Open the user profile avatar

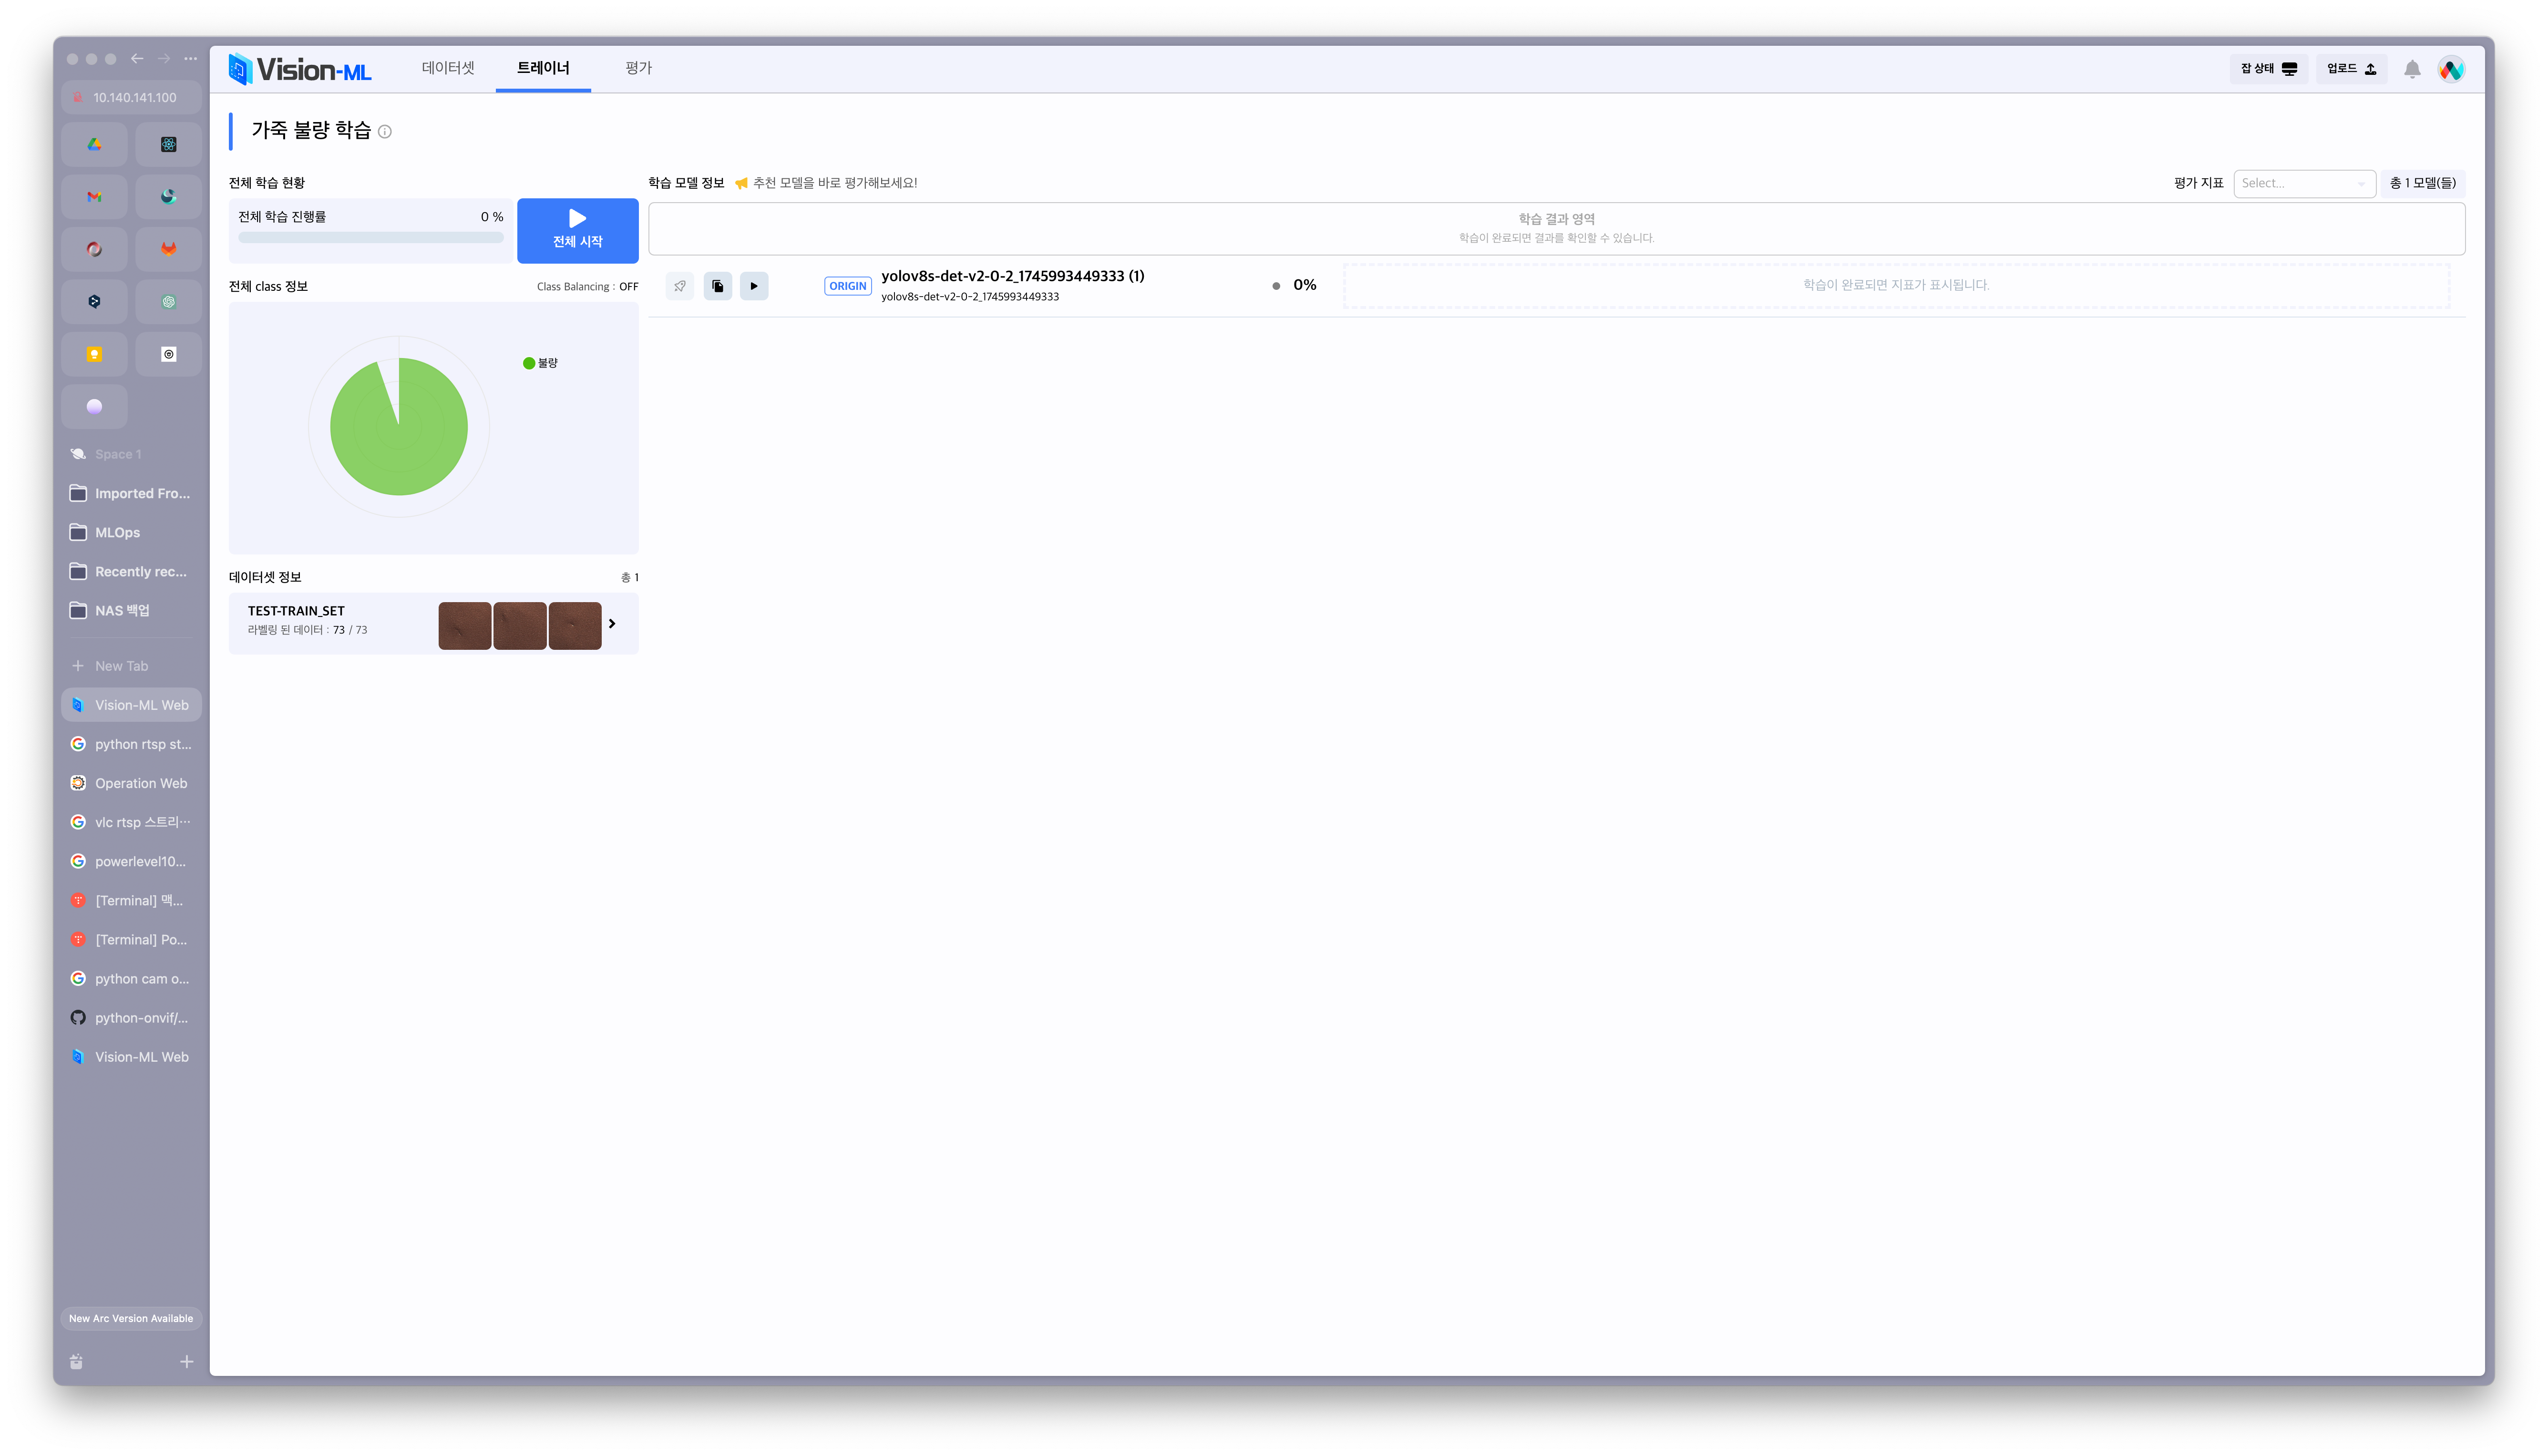(x=2451, y=69)
